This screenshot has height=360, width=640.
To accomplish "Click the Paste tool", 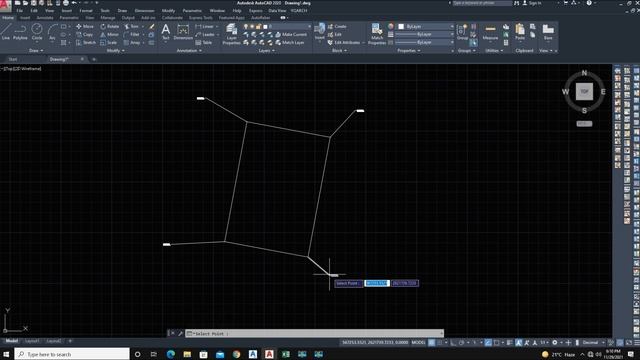I will point(520,32).
